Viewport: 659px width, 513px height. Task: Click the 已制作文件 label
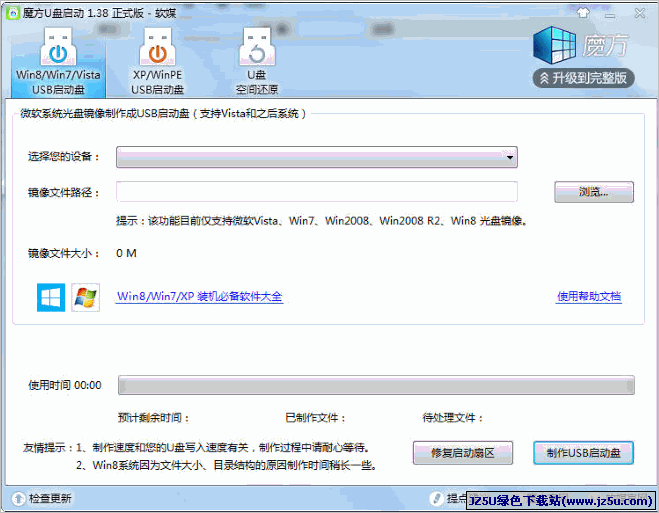(315, 418)
